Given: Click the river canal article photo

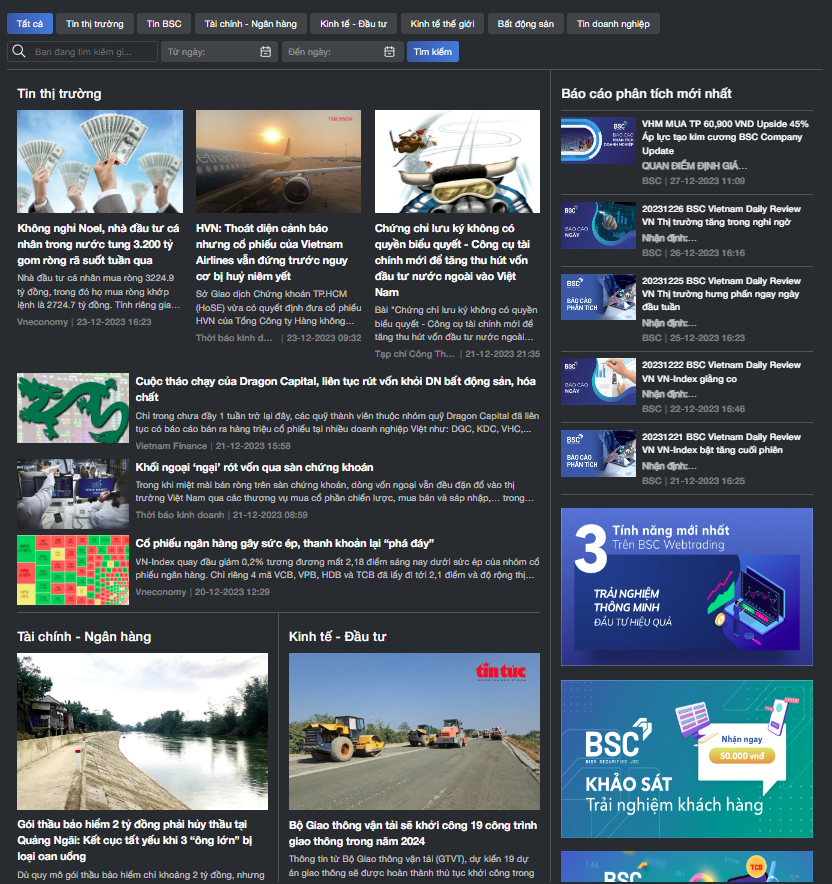Looking at the screenshot, I should pyautogui.click(x=143, y=731).
